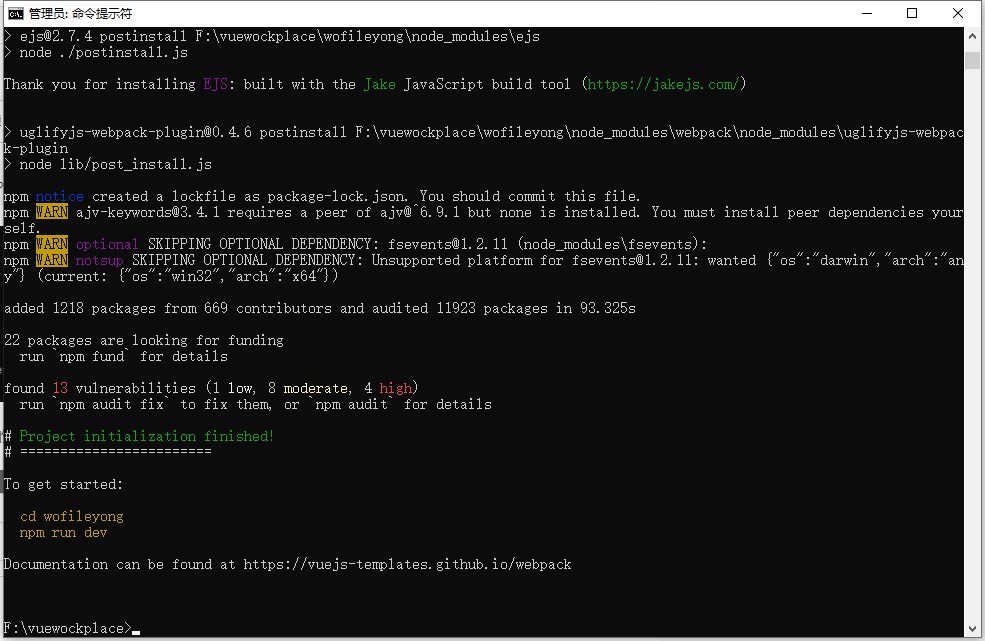Click the https://jakejs.com/ link text

point(663,84)
